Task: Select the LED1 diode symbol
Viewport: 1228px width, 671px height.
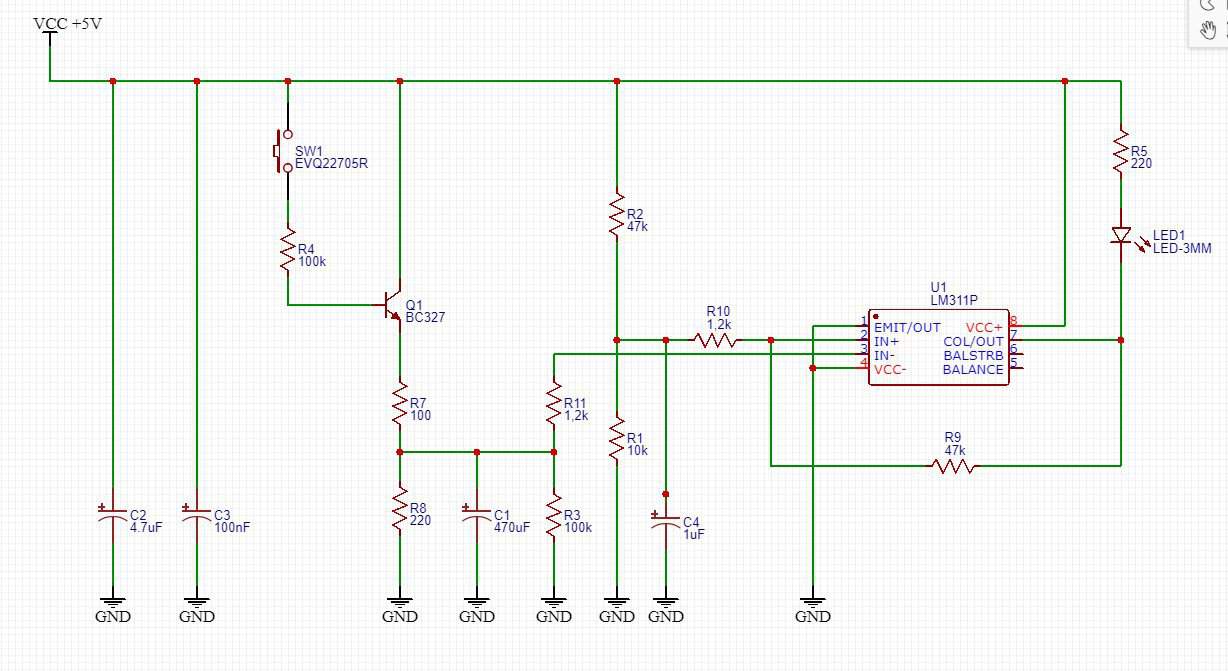Action: point(1121,236)
